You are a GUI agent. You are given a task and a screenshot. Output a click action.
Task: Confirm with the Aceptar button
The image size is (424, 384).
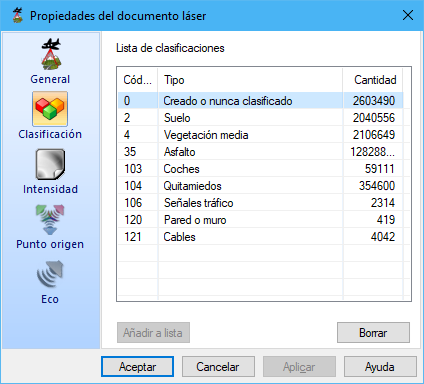point(137,367)
